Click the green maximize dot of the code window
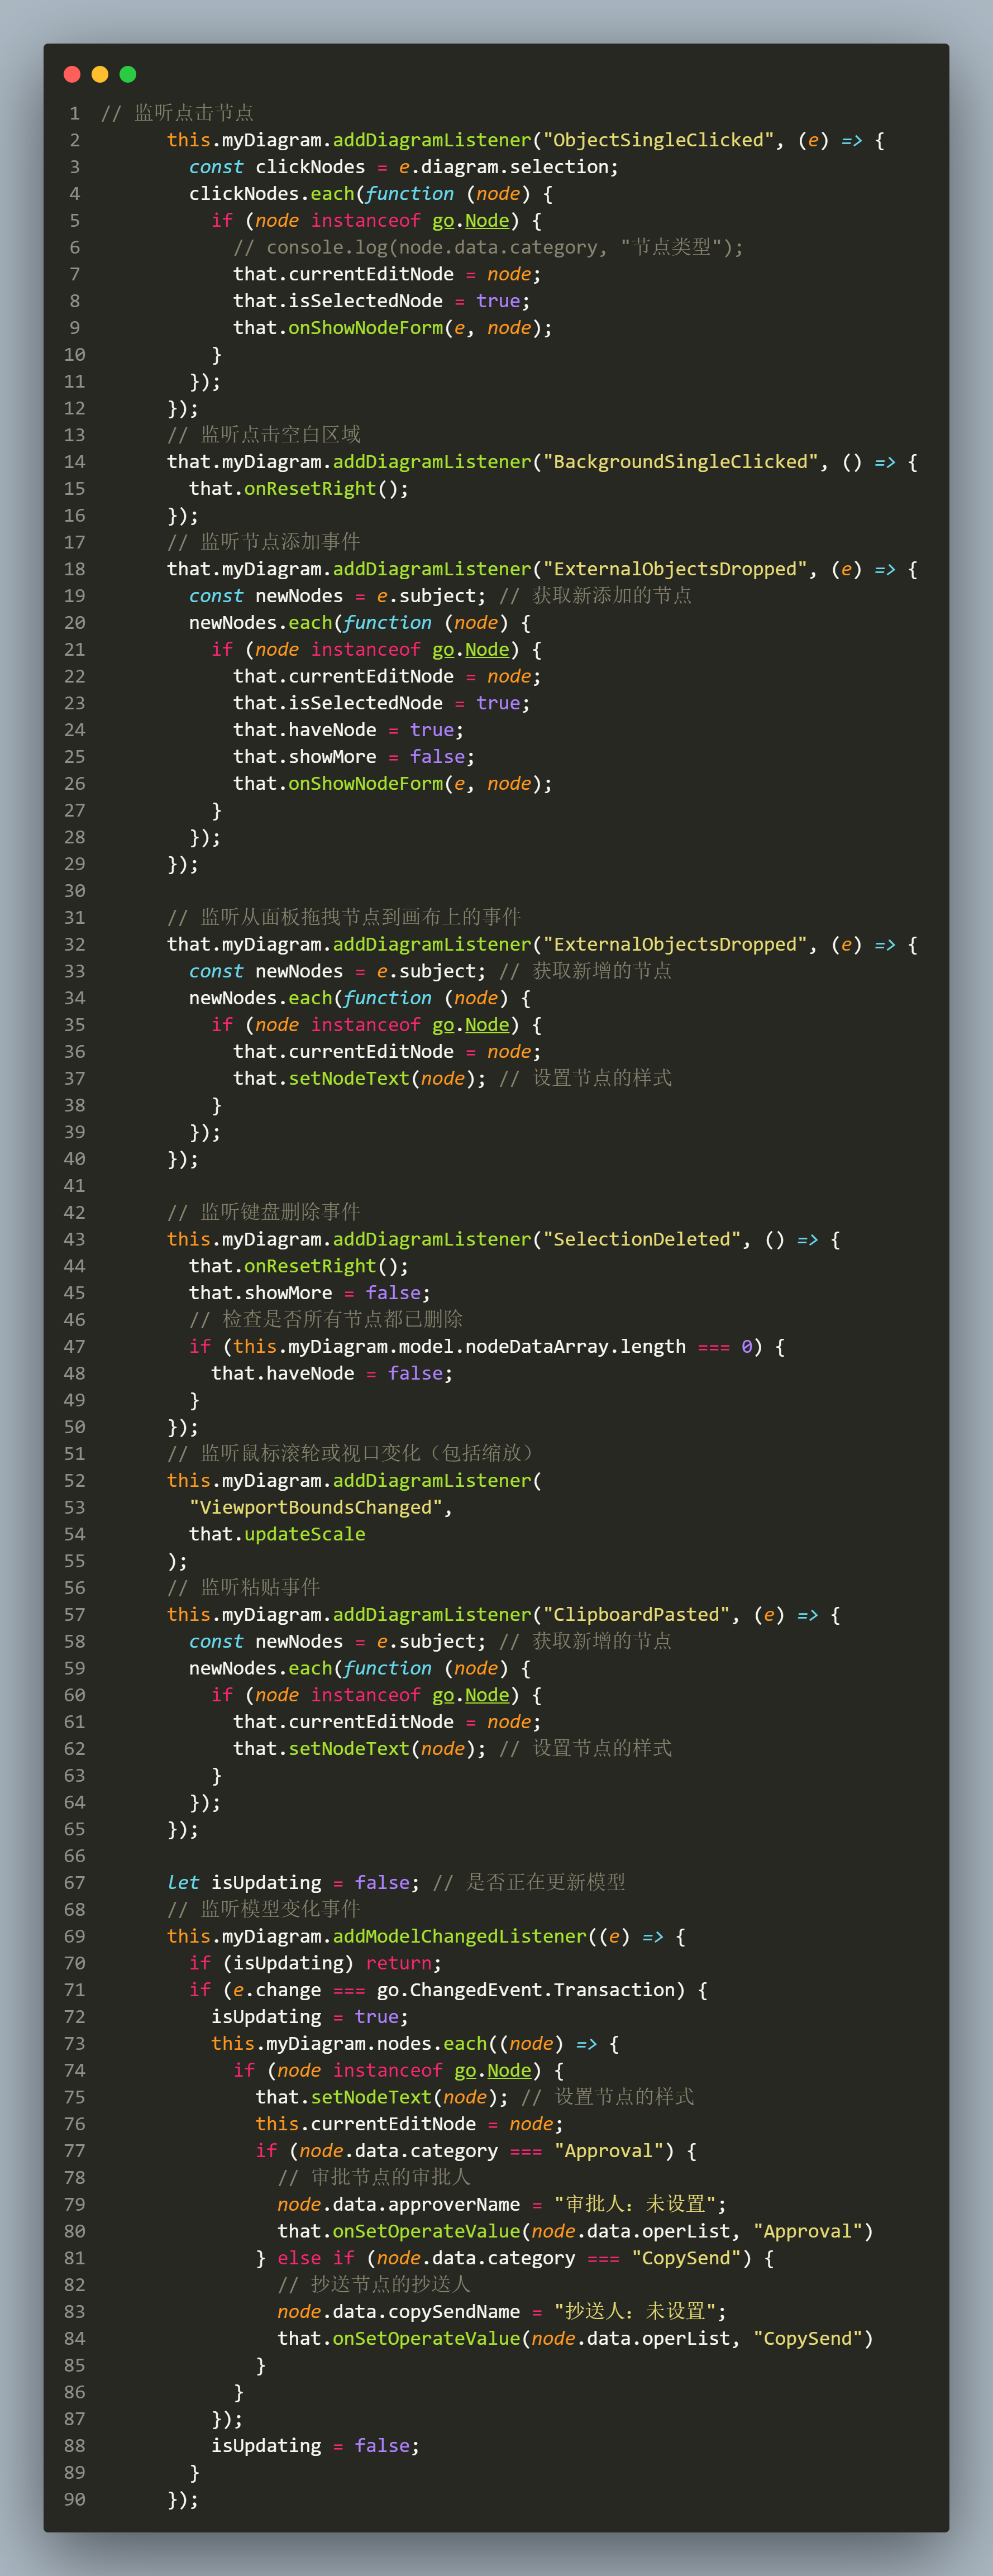 click(x=128, y=74)
